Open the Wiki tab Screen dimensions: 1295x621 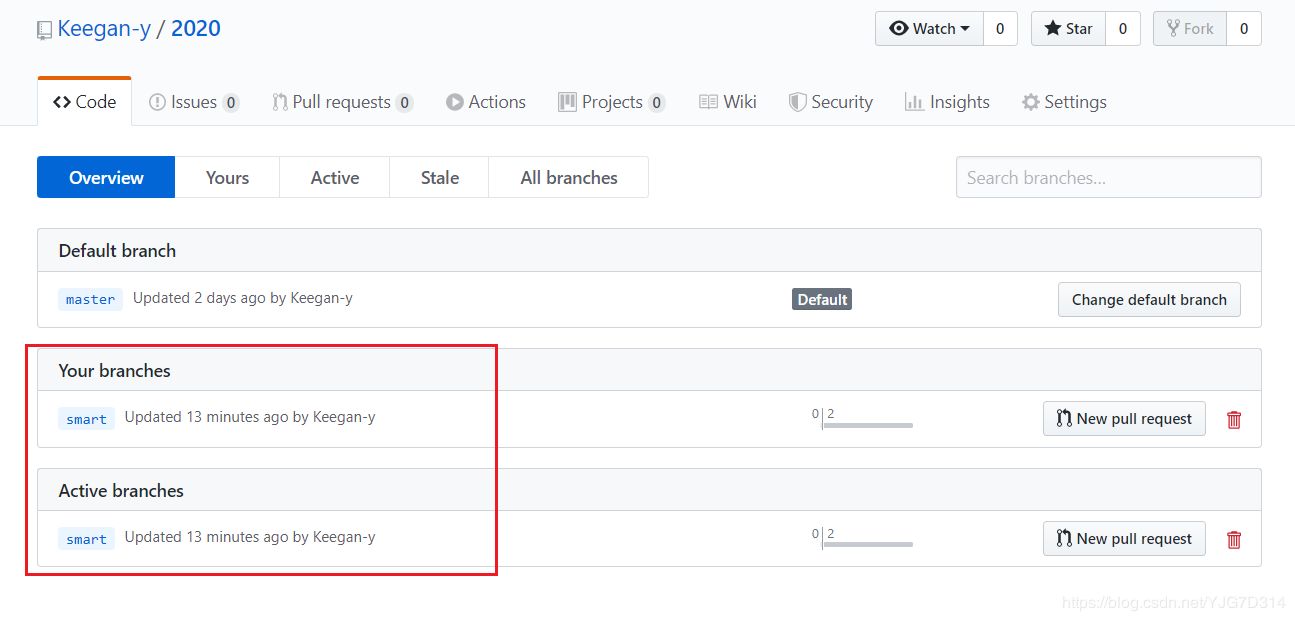[x=728, y=102]
